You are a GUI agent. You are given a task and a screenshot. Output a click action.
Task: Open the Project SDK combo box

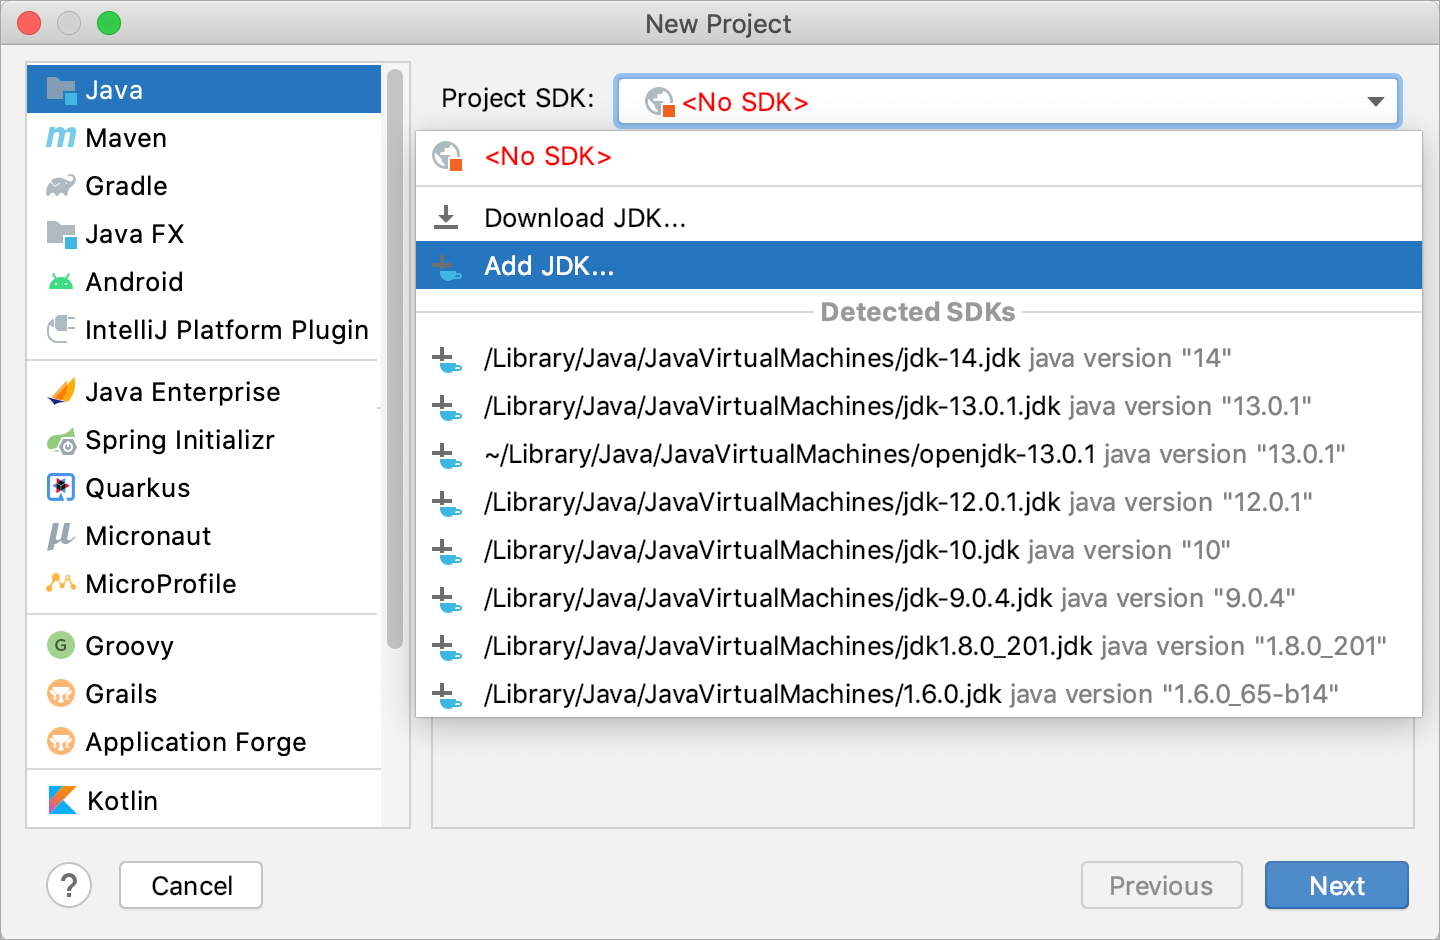[1008, 101]
